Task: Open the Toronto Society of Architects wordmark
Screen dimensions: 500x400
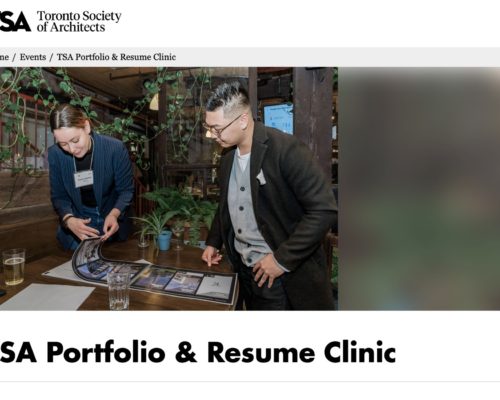Action: coord(79,21)
